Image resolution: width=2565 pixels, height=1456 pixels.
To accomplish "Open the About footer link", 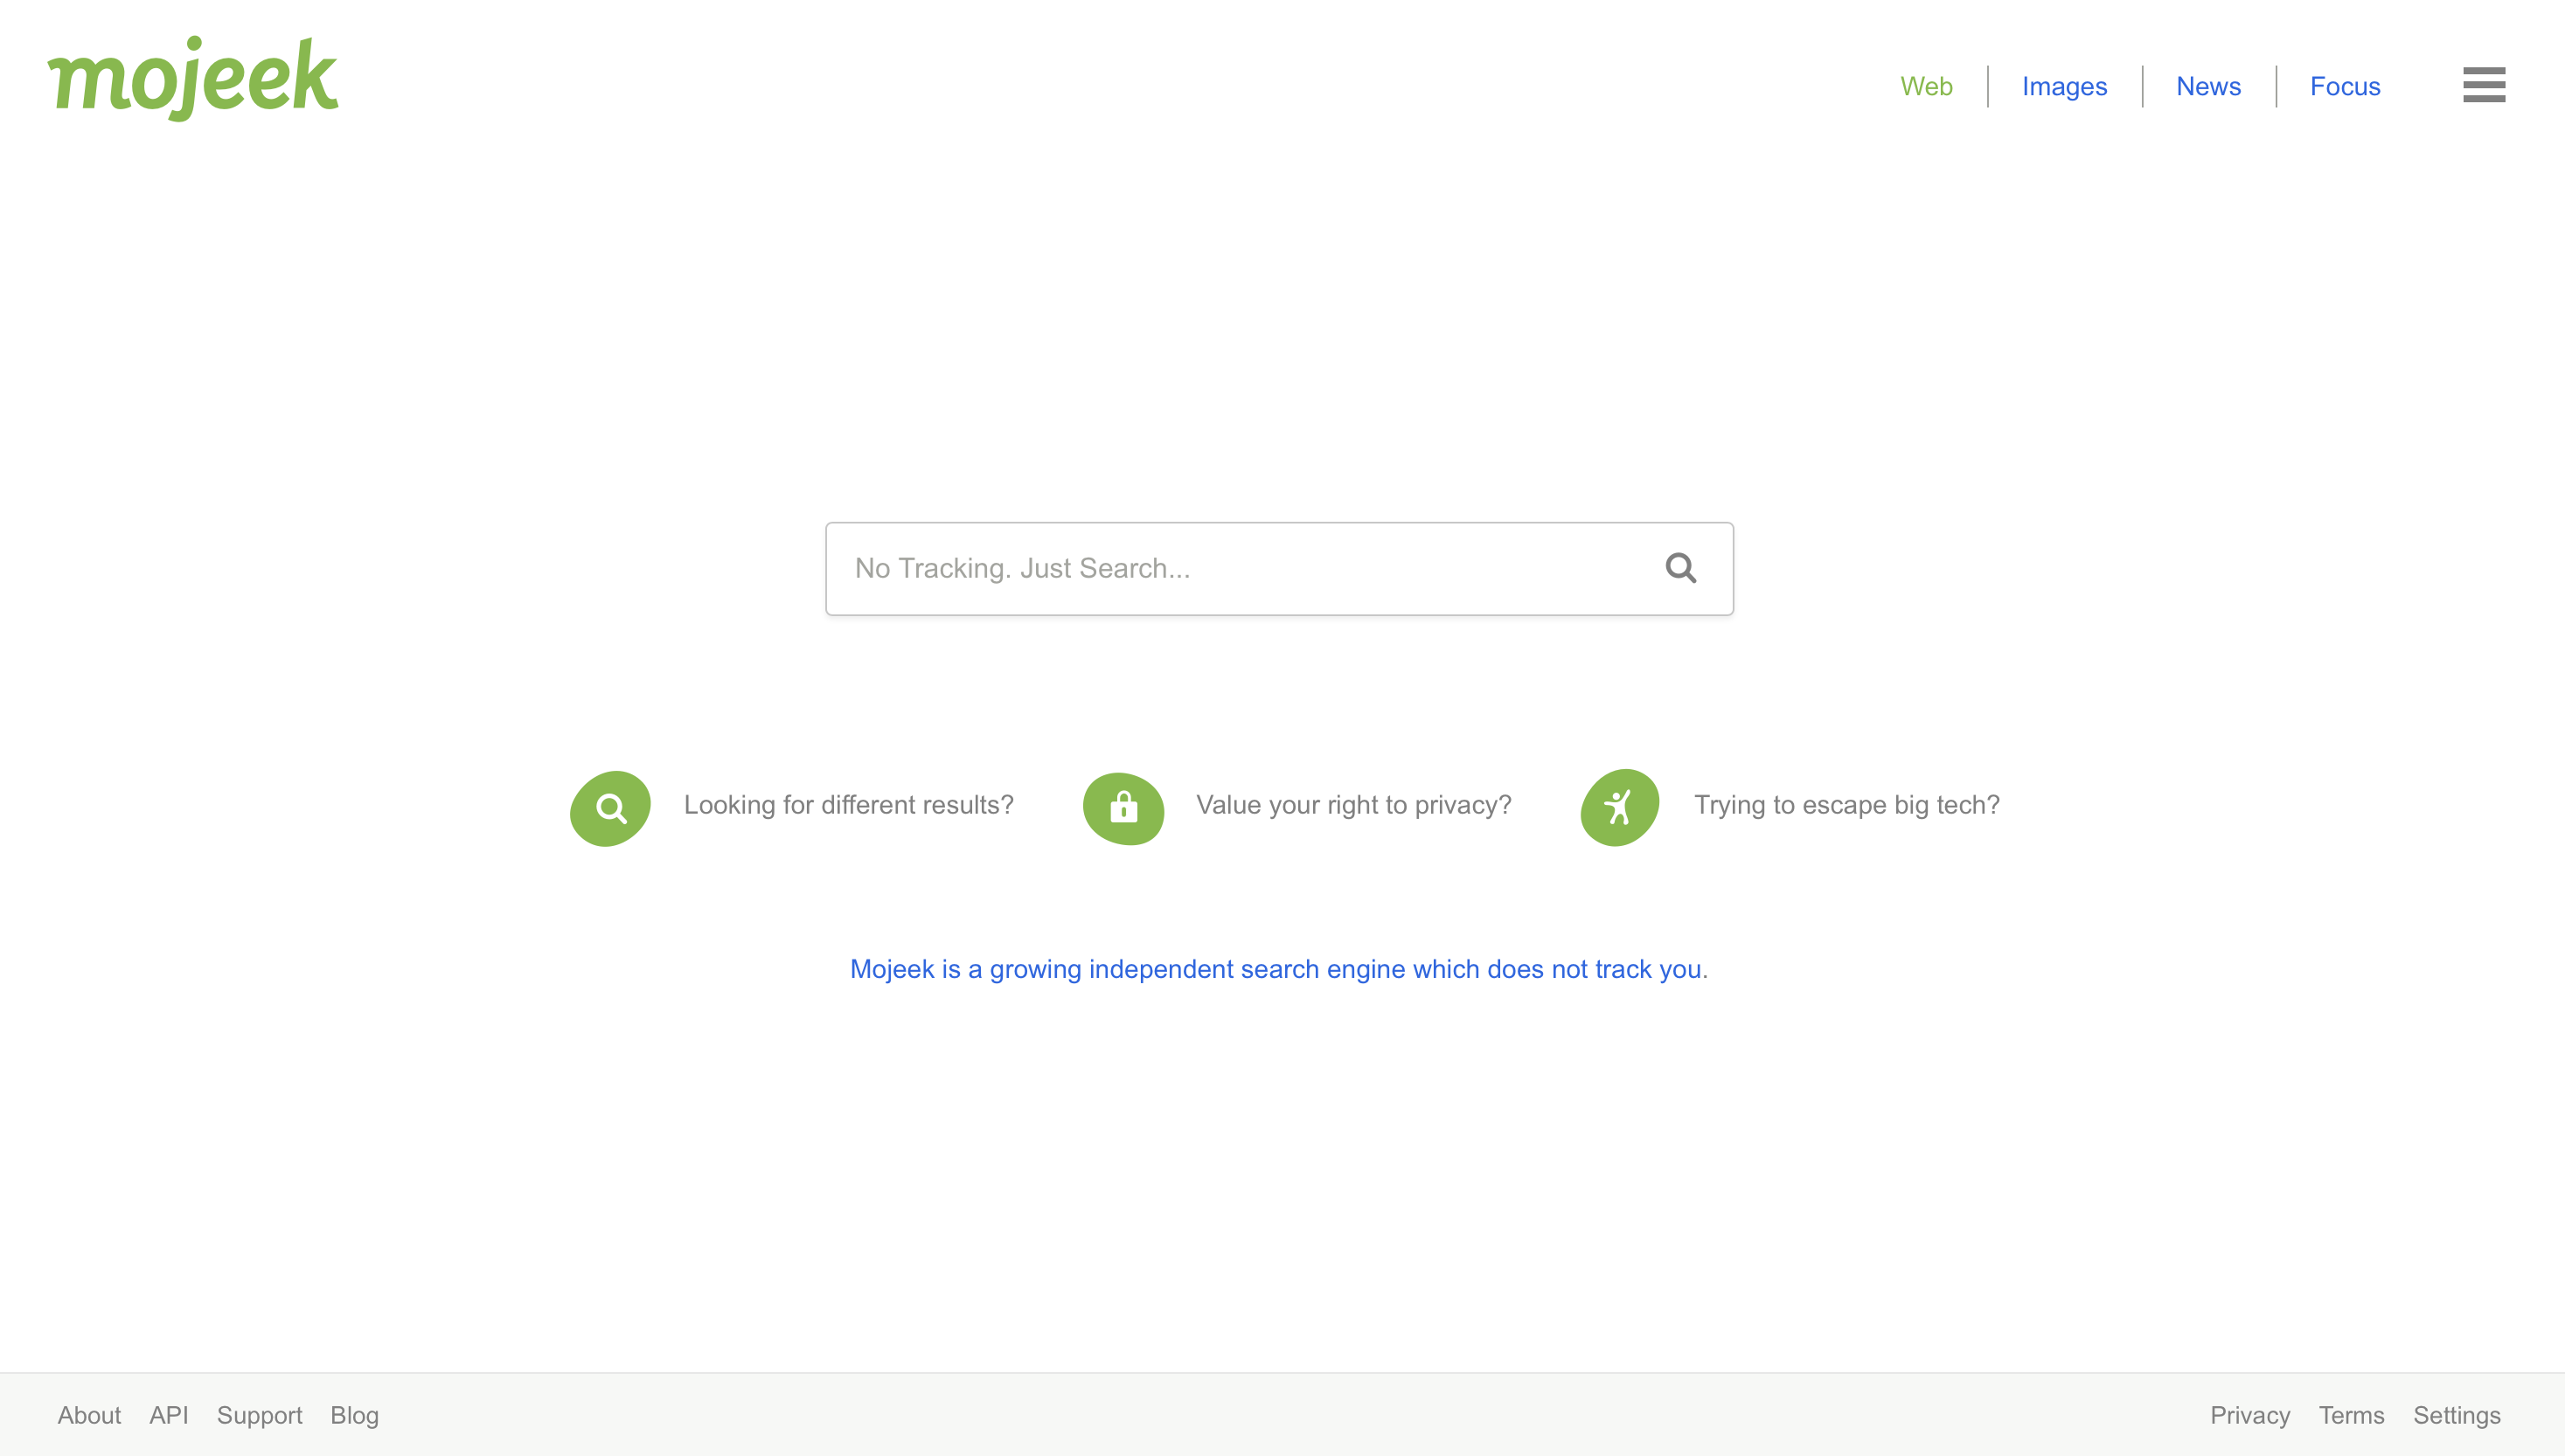I will [x=89, y=1415].
